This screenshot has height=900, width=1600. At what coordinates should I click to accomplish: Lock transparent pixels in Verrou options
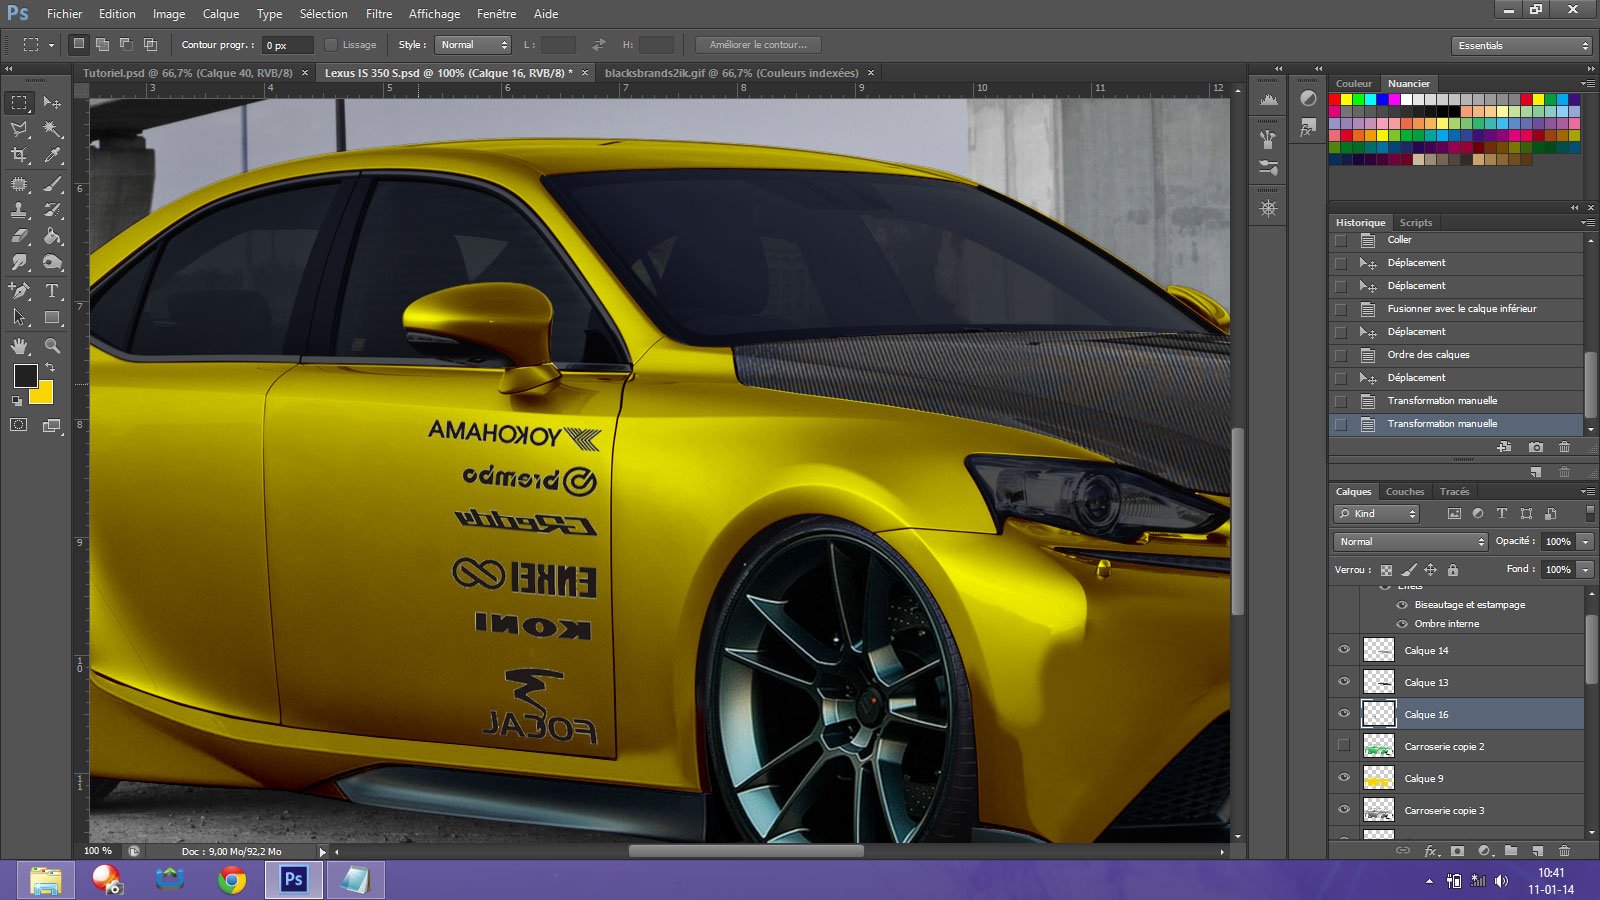[x=1386, y=570]
